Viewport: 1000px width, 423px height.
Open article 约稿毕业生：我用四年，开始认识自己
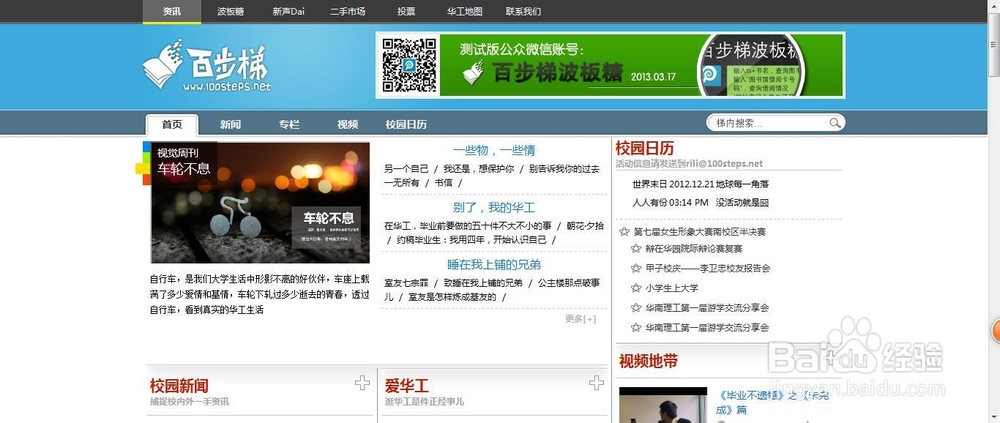tap(471, 240)
